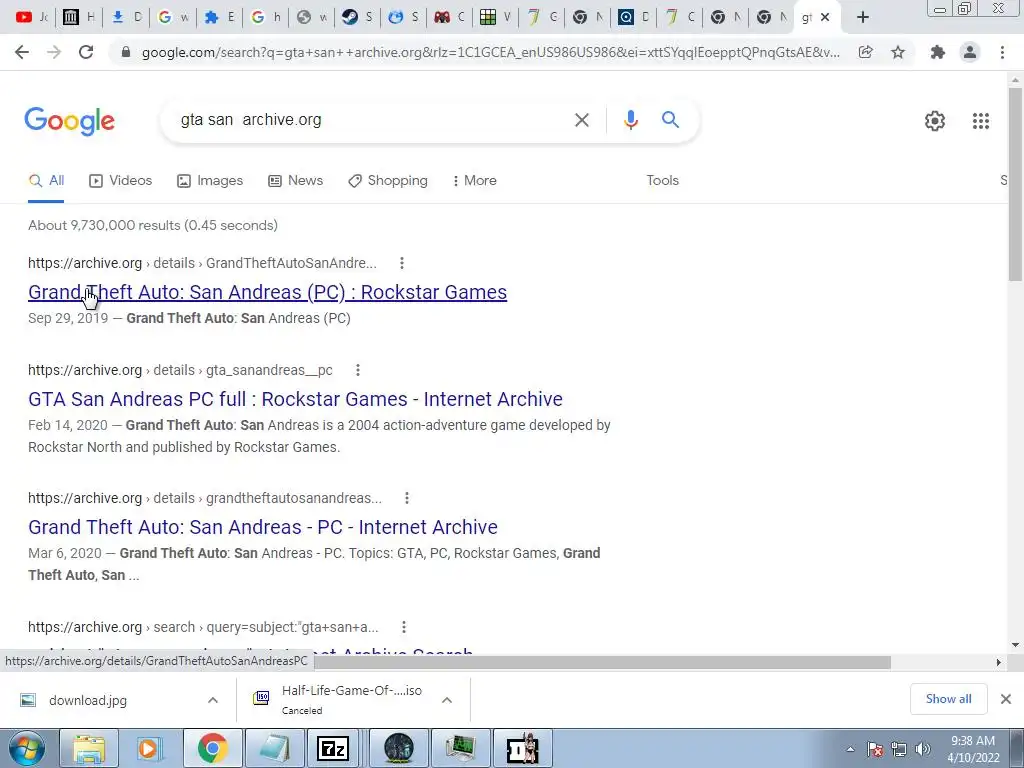
Task: Open network tray icon
Action: (899, 749)
